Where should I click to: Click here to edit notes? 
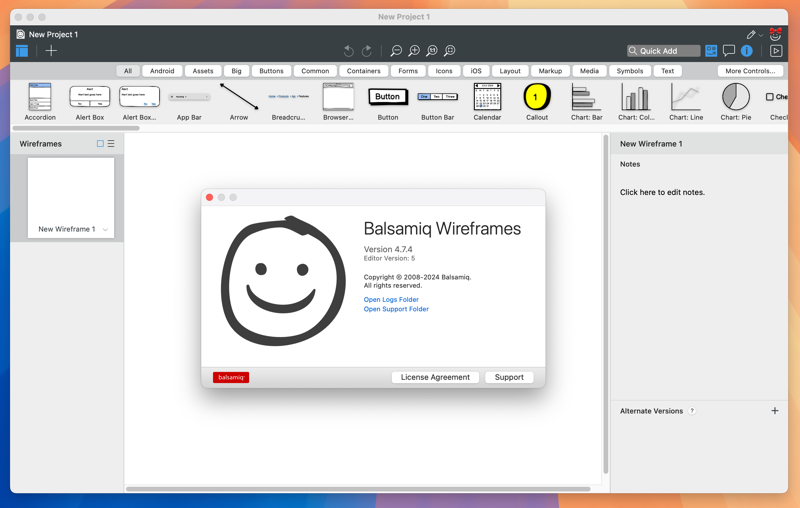coord(662,192)
